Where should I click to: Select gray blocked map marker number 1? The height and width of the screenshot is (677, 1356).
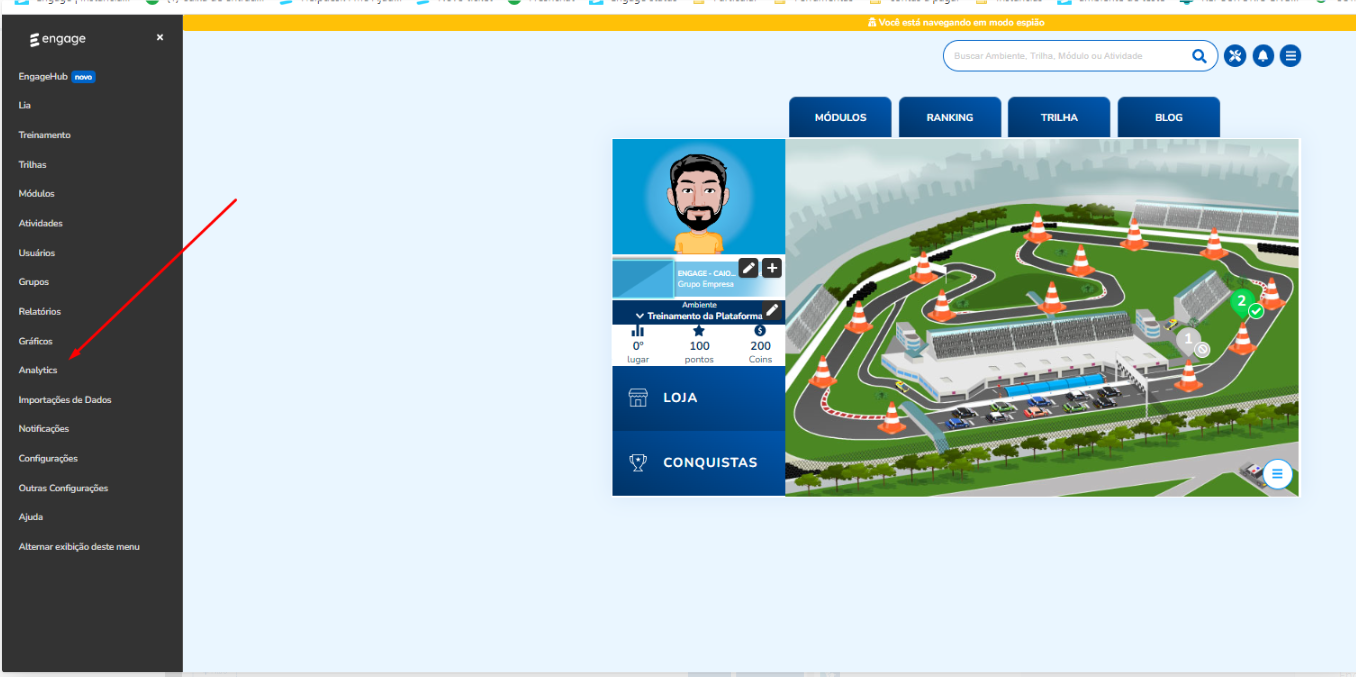(x=1189, y=341)
